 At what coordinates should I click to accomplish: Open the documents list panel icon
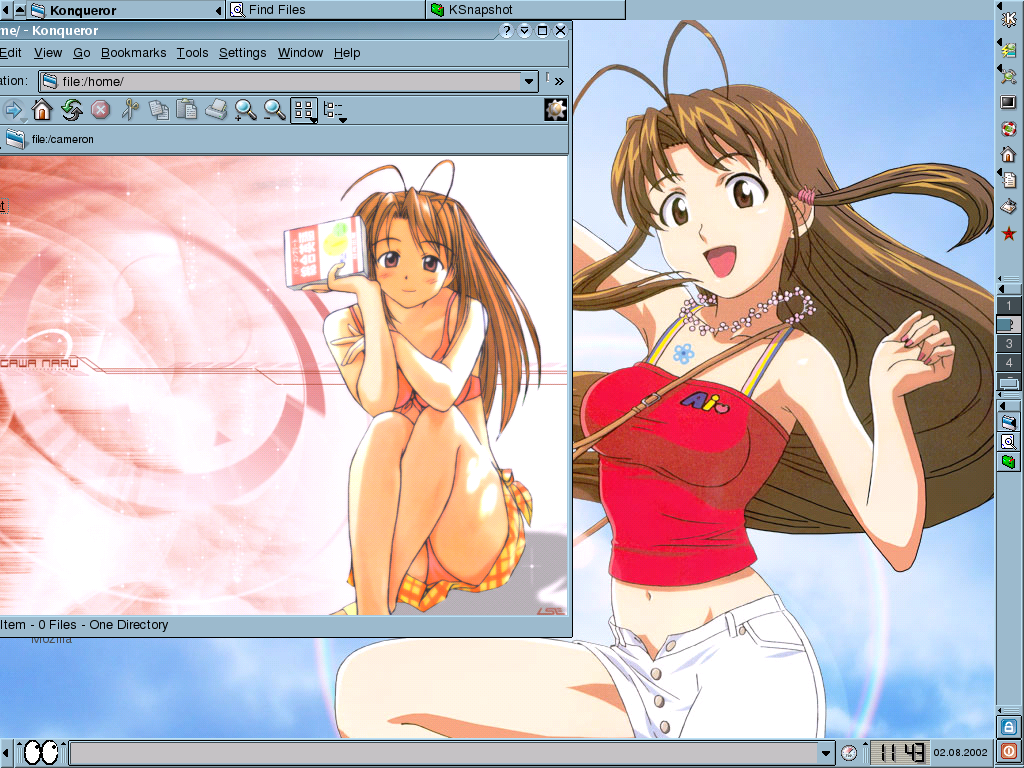[1009, 180]
